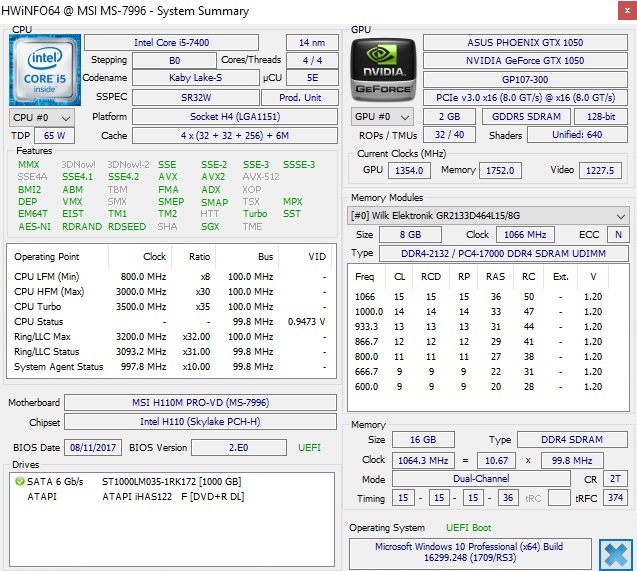Click the AVX2 feature label
Image resolution: width=637 pixels, height=571 pixels.
pyautogui.click(x=213, y=177)
